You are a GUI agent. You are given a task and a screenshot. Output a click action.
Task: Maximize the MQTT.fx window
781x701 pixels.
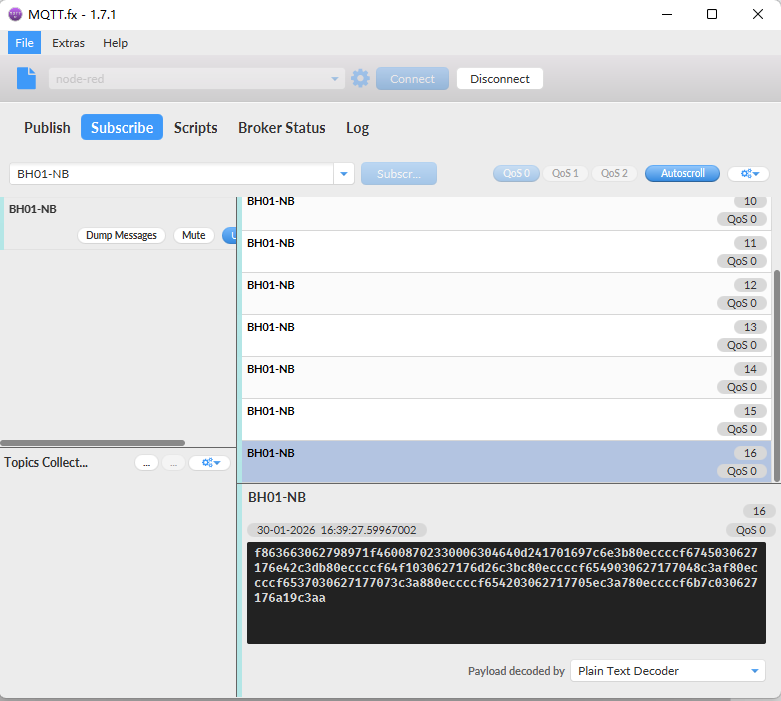pos(712,14)
